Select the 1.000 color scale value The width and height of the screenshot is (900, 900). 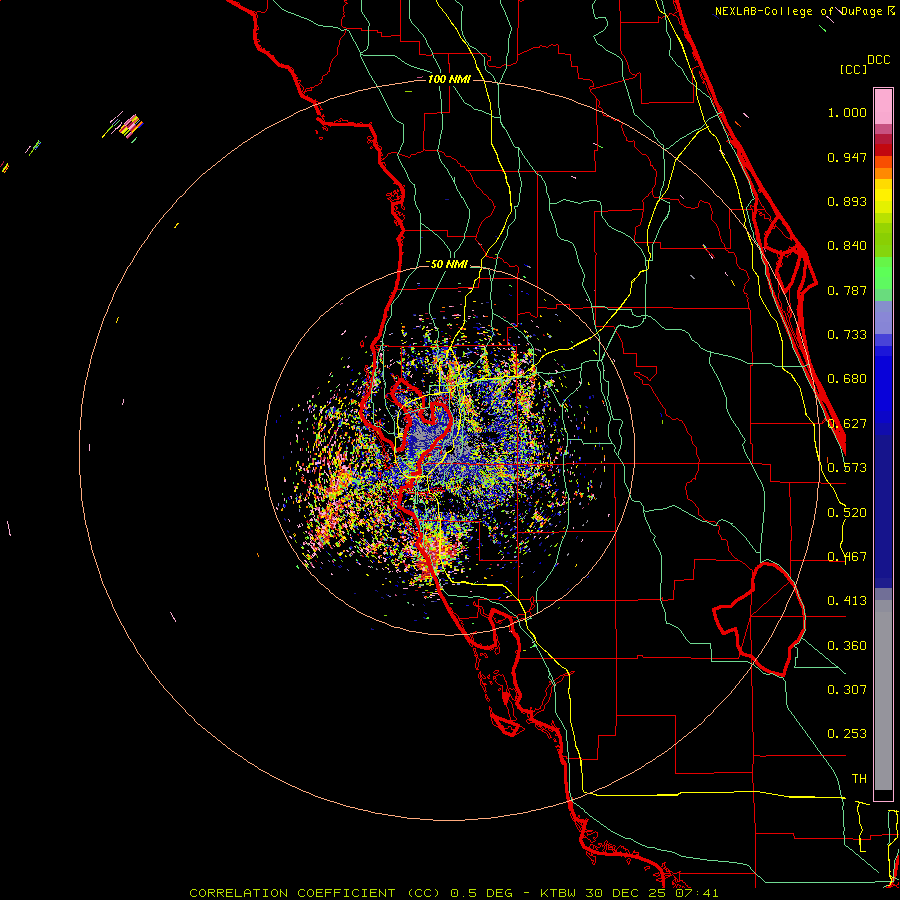847,112
